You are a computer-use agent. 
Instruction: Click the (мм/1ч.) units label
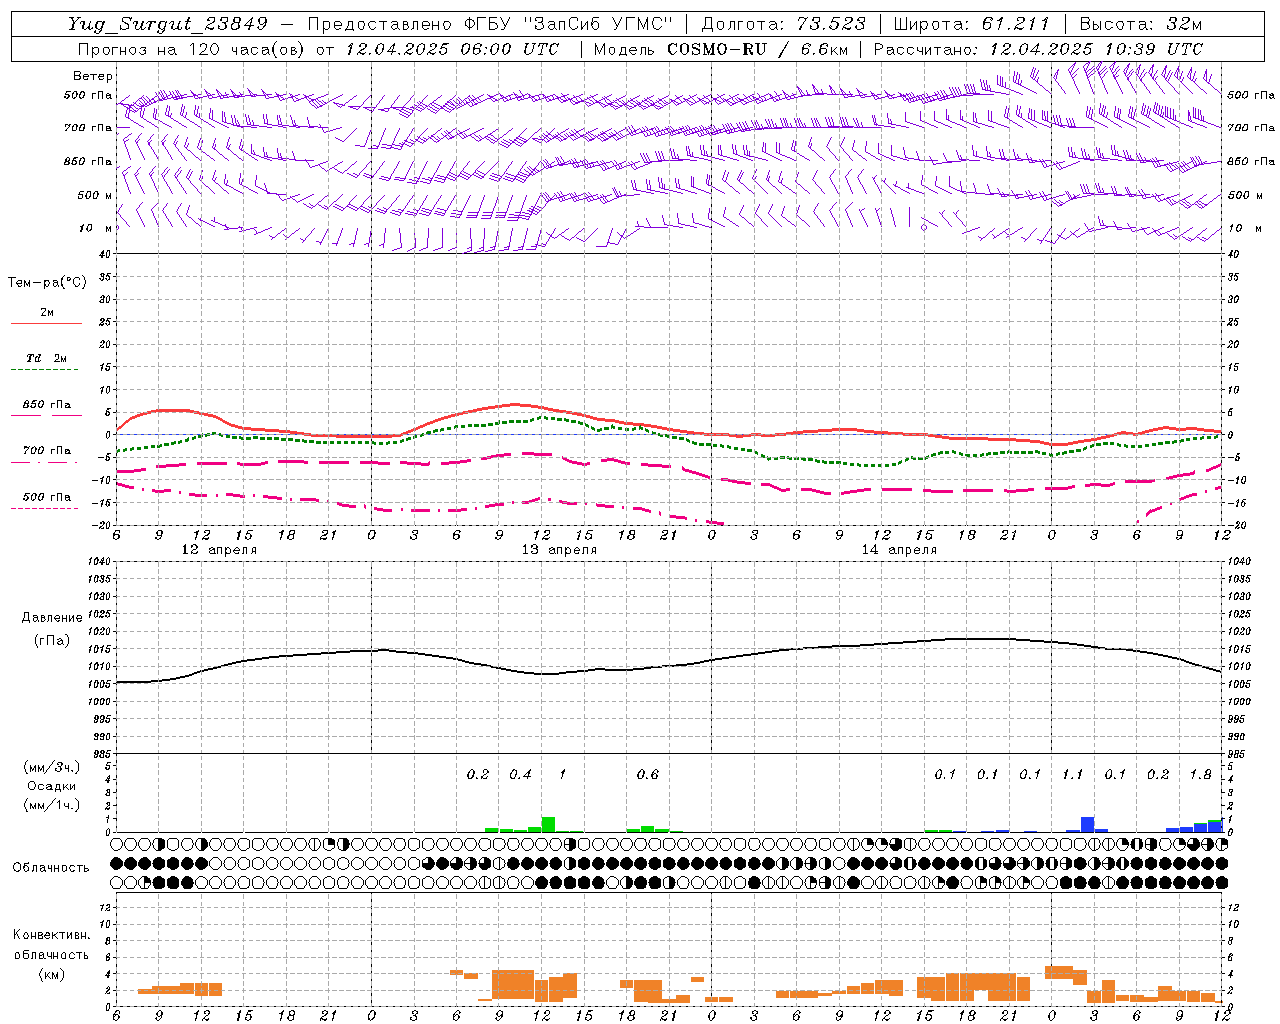[51, 805]
